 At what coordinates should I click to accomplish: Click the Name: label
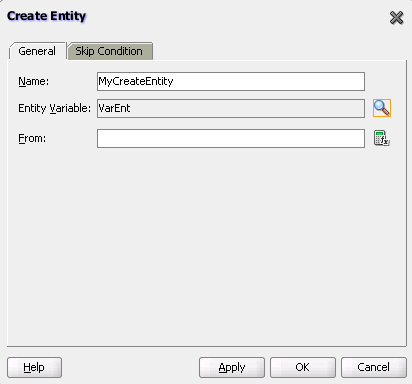[33, 81]
